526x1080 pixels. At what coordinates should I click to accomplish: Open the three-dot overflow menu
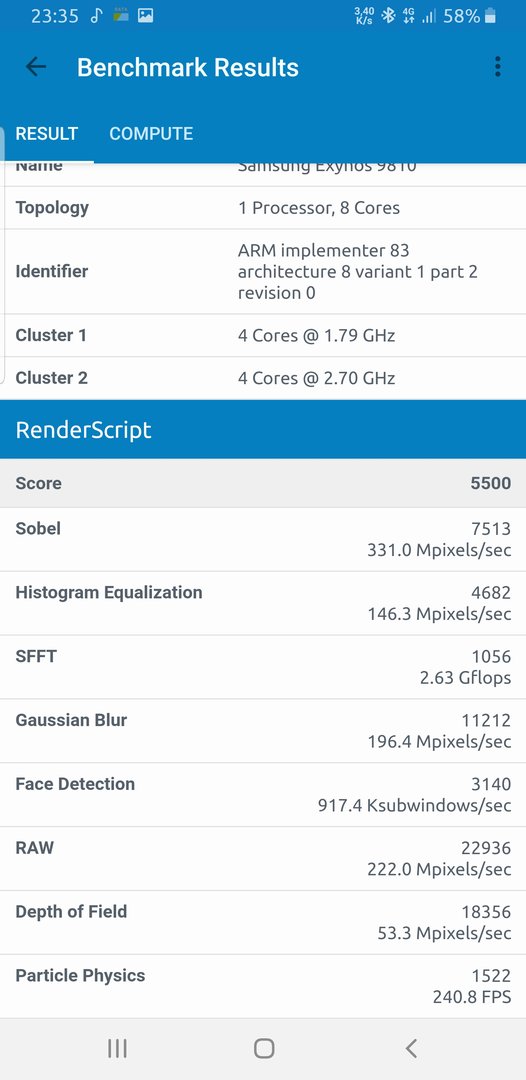(497, 67)
